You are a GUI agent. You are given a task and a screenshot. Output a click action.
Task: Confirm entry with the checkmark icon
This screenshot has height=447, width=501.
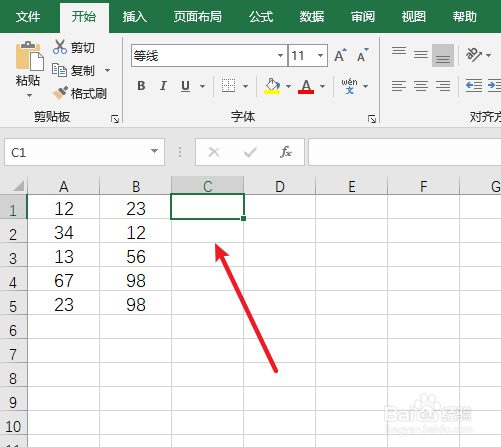coord(250,152)
